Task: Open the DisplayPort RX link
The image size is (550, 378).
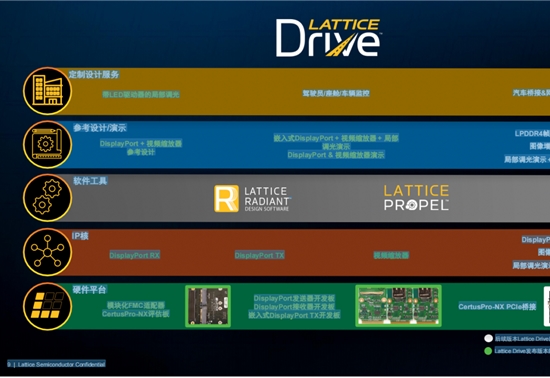Action: click(135, 255)
